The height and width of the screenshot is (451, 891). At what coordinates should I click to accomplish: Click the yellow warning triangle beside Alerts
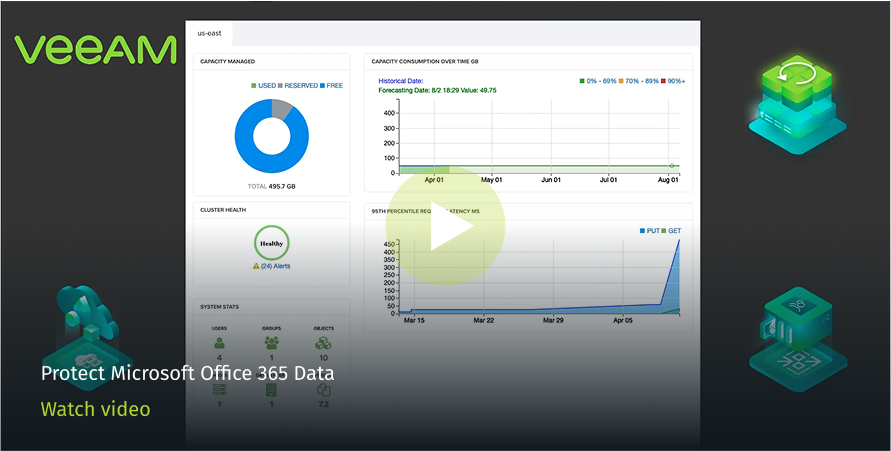pyautogui.click(x=256, y=266)
